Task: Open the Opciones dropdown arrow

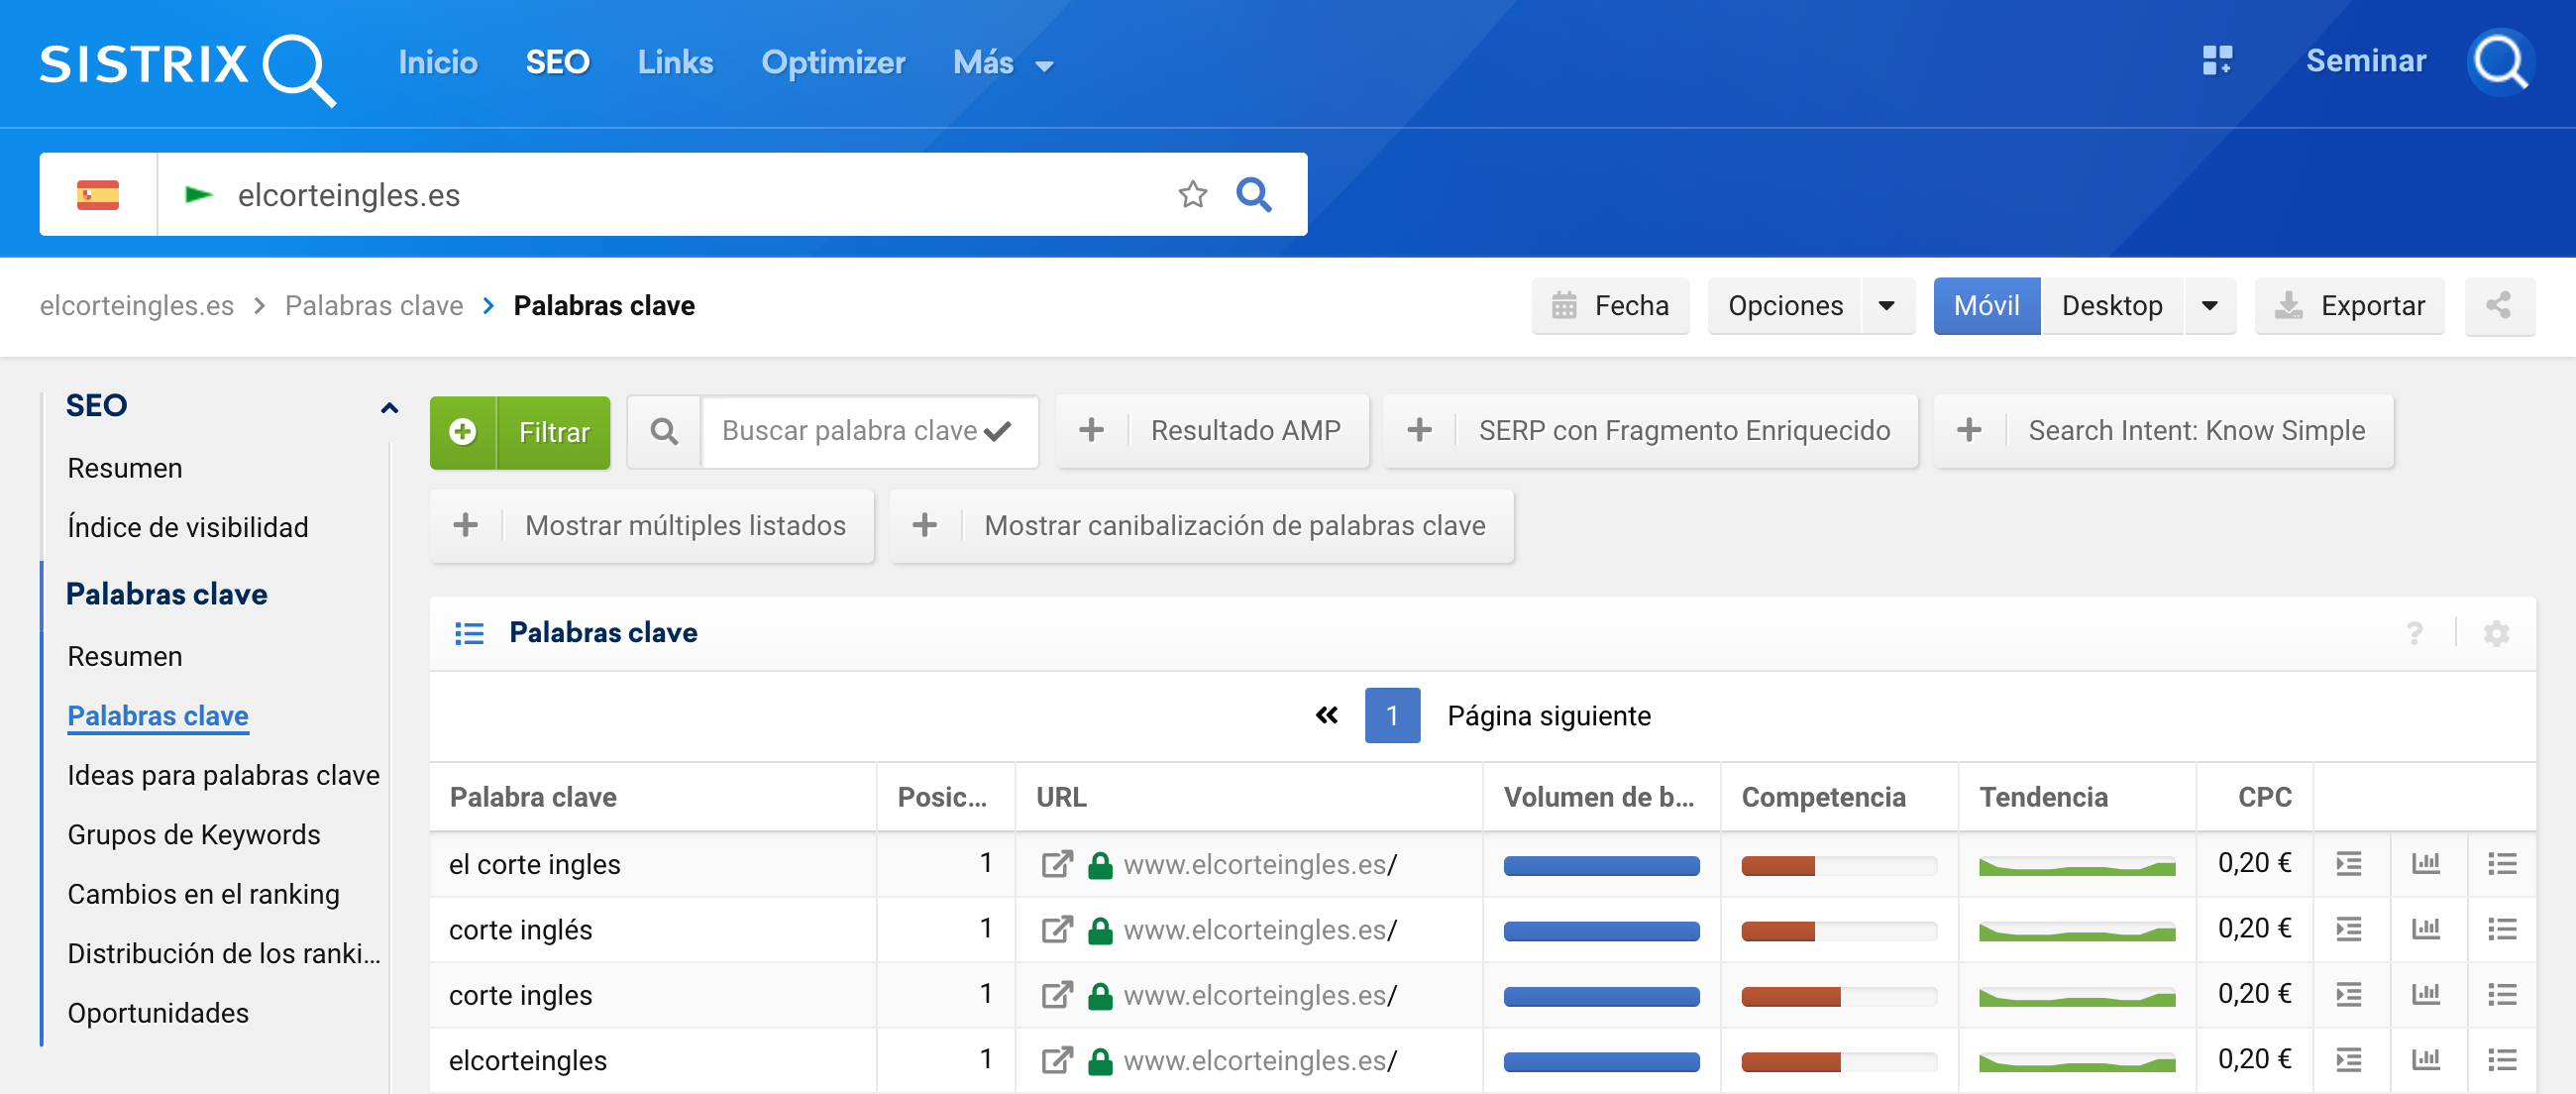Action: click(x=1886, y=306)
